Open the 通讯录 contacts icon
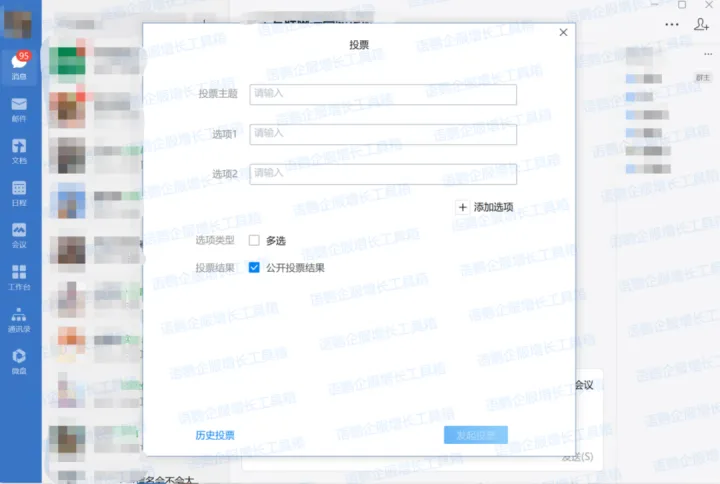Image resolution: width=720 pixels, height=484 pixels. (x=19, y=315)
